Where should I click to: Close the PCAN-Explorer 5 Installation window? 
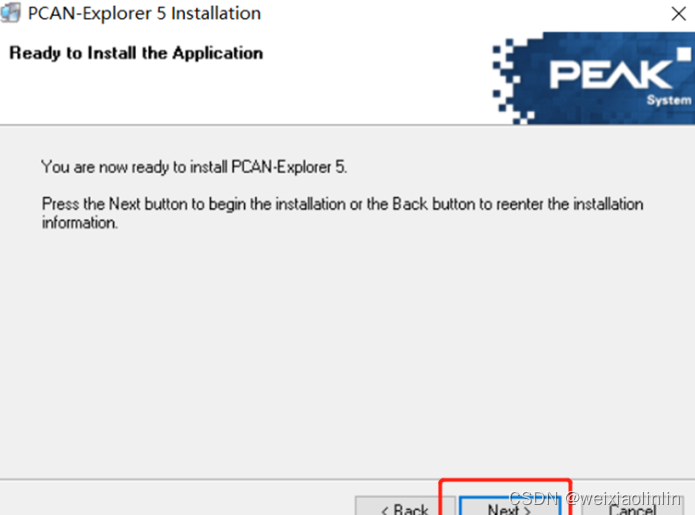[x=678, y=13]
